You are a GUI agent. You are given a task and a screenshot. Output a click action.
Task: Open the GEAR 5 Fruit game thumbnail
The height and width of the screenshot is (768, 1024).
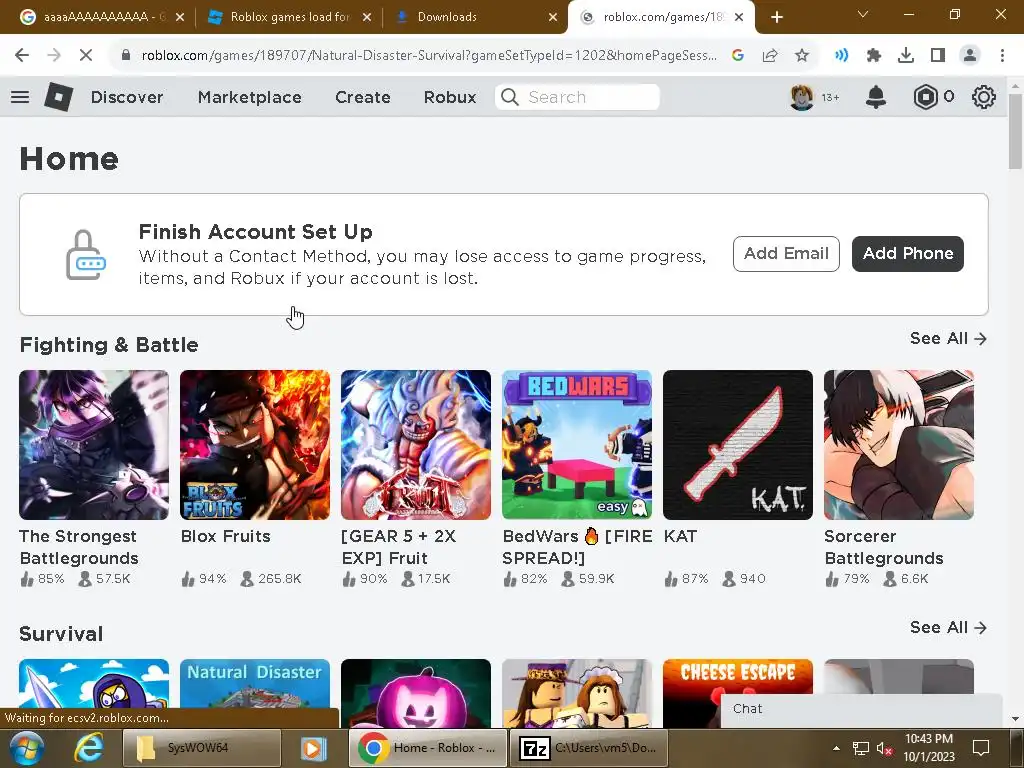click(415, 445)
